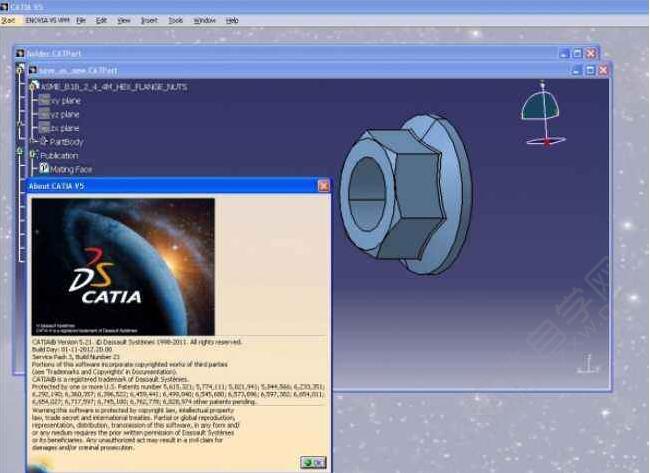Minimize the background CATPart document window
Screen dimensions: 650x473
tap(564, 53)
